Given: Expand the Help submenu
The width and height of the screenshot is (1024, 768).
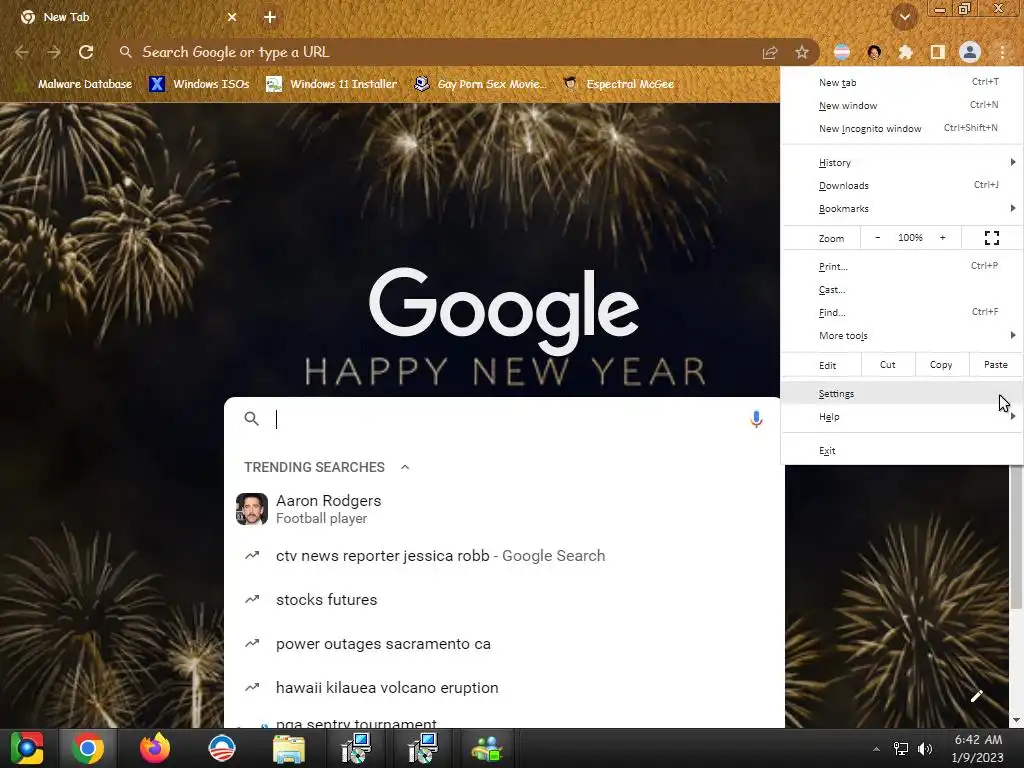Looking at the screenshot, I should [x=902, y=417].
